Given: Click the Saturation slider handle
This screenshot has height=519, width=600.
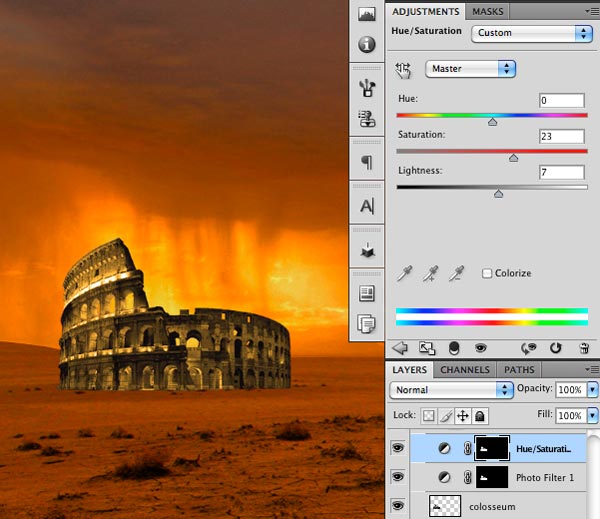Looking at the screenshot, I should [x=514, y=158].
